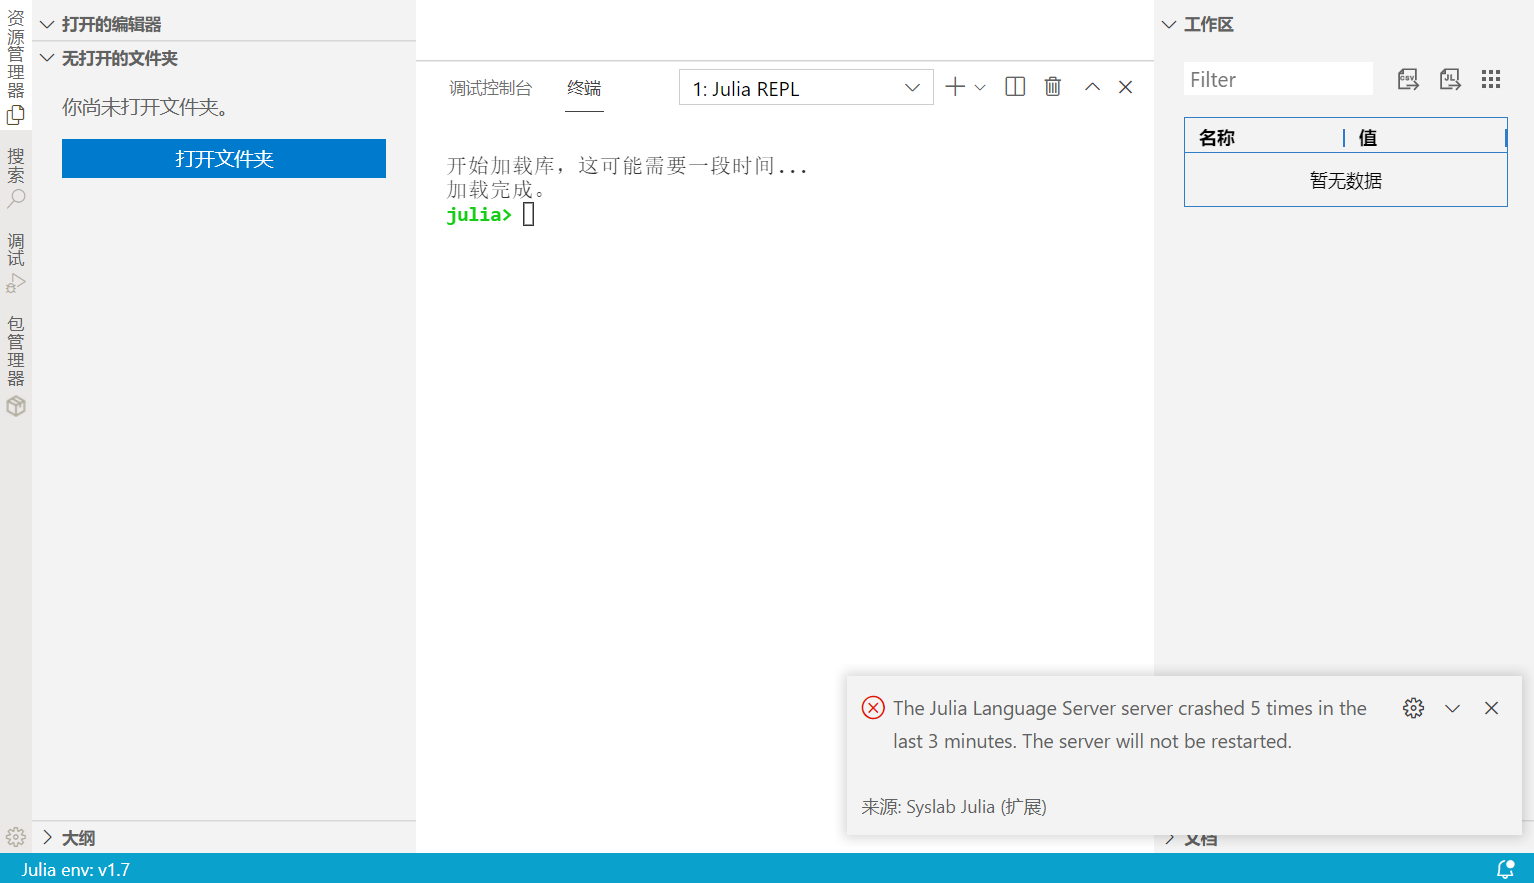The image size is (1534, 883).
Task: Open notification settings gear icon
Action: [x=1413, y=708]
